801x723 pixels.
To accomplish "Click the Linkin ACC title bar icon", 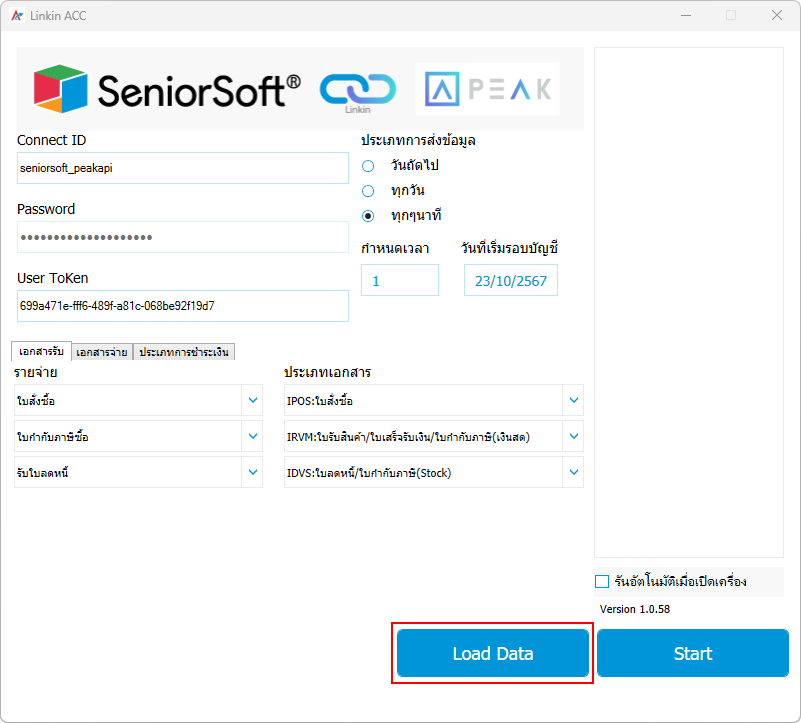I will [17, 16].
